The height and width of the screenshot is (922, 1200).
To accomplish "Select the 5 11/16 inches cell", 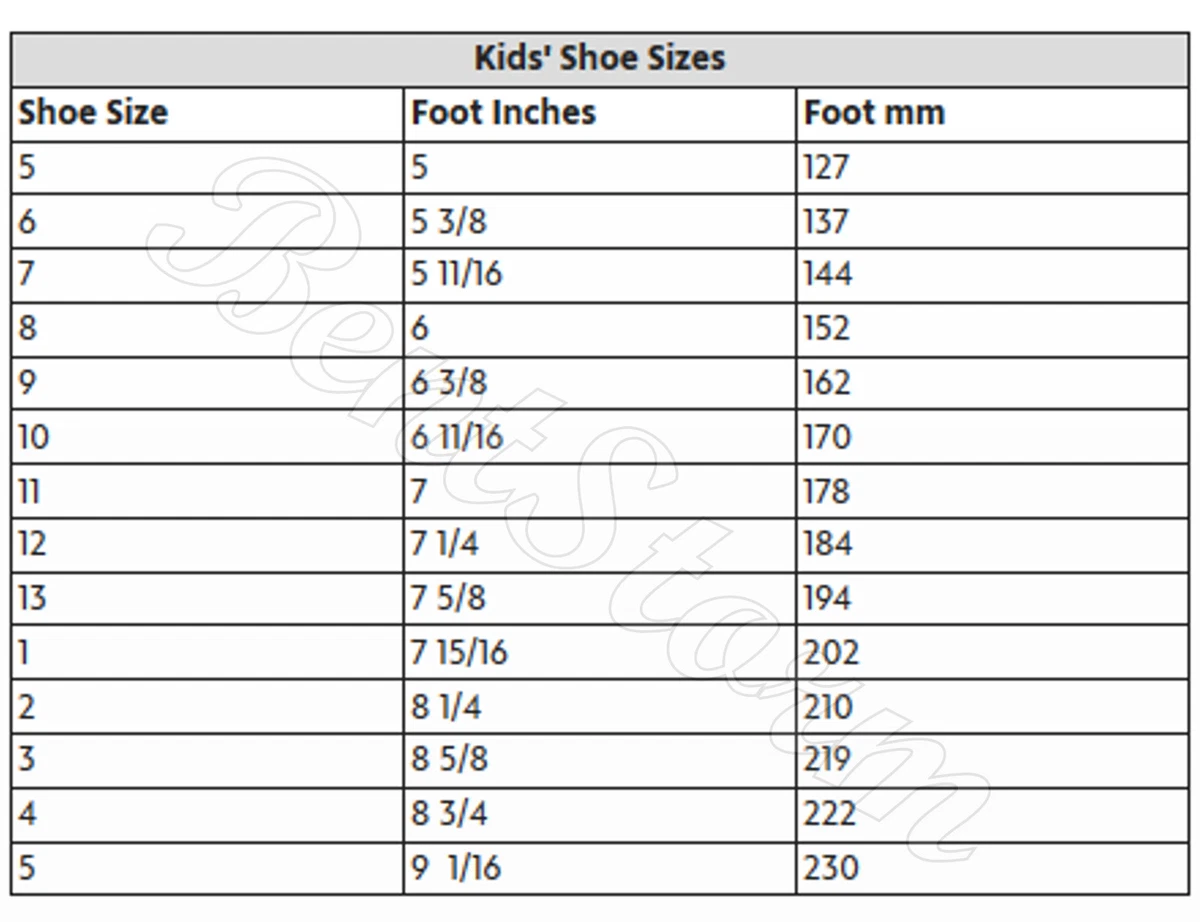I will [x=600, y=275].
